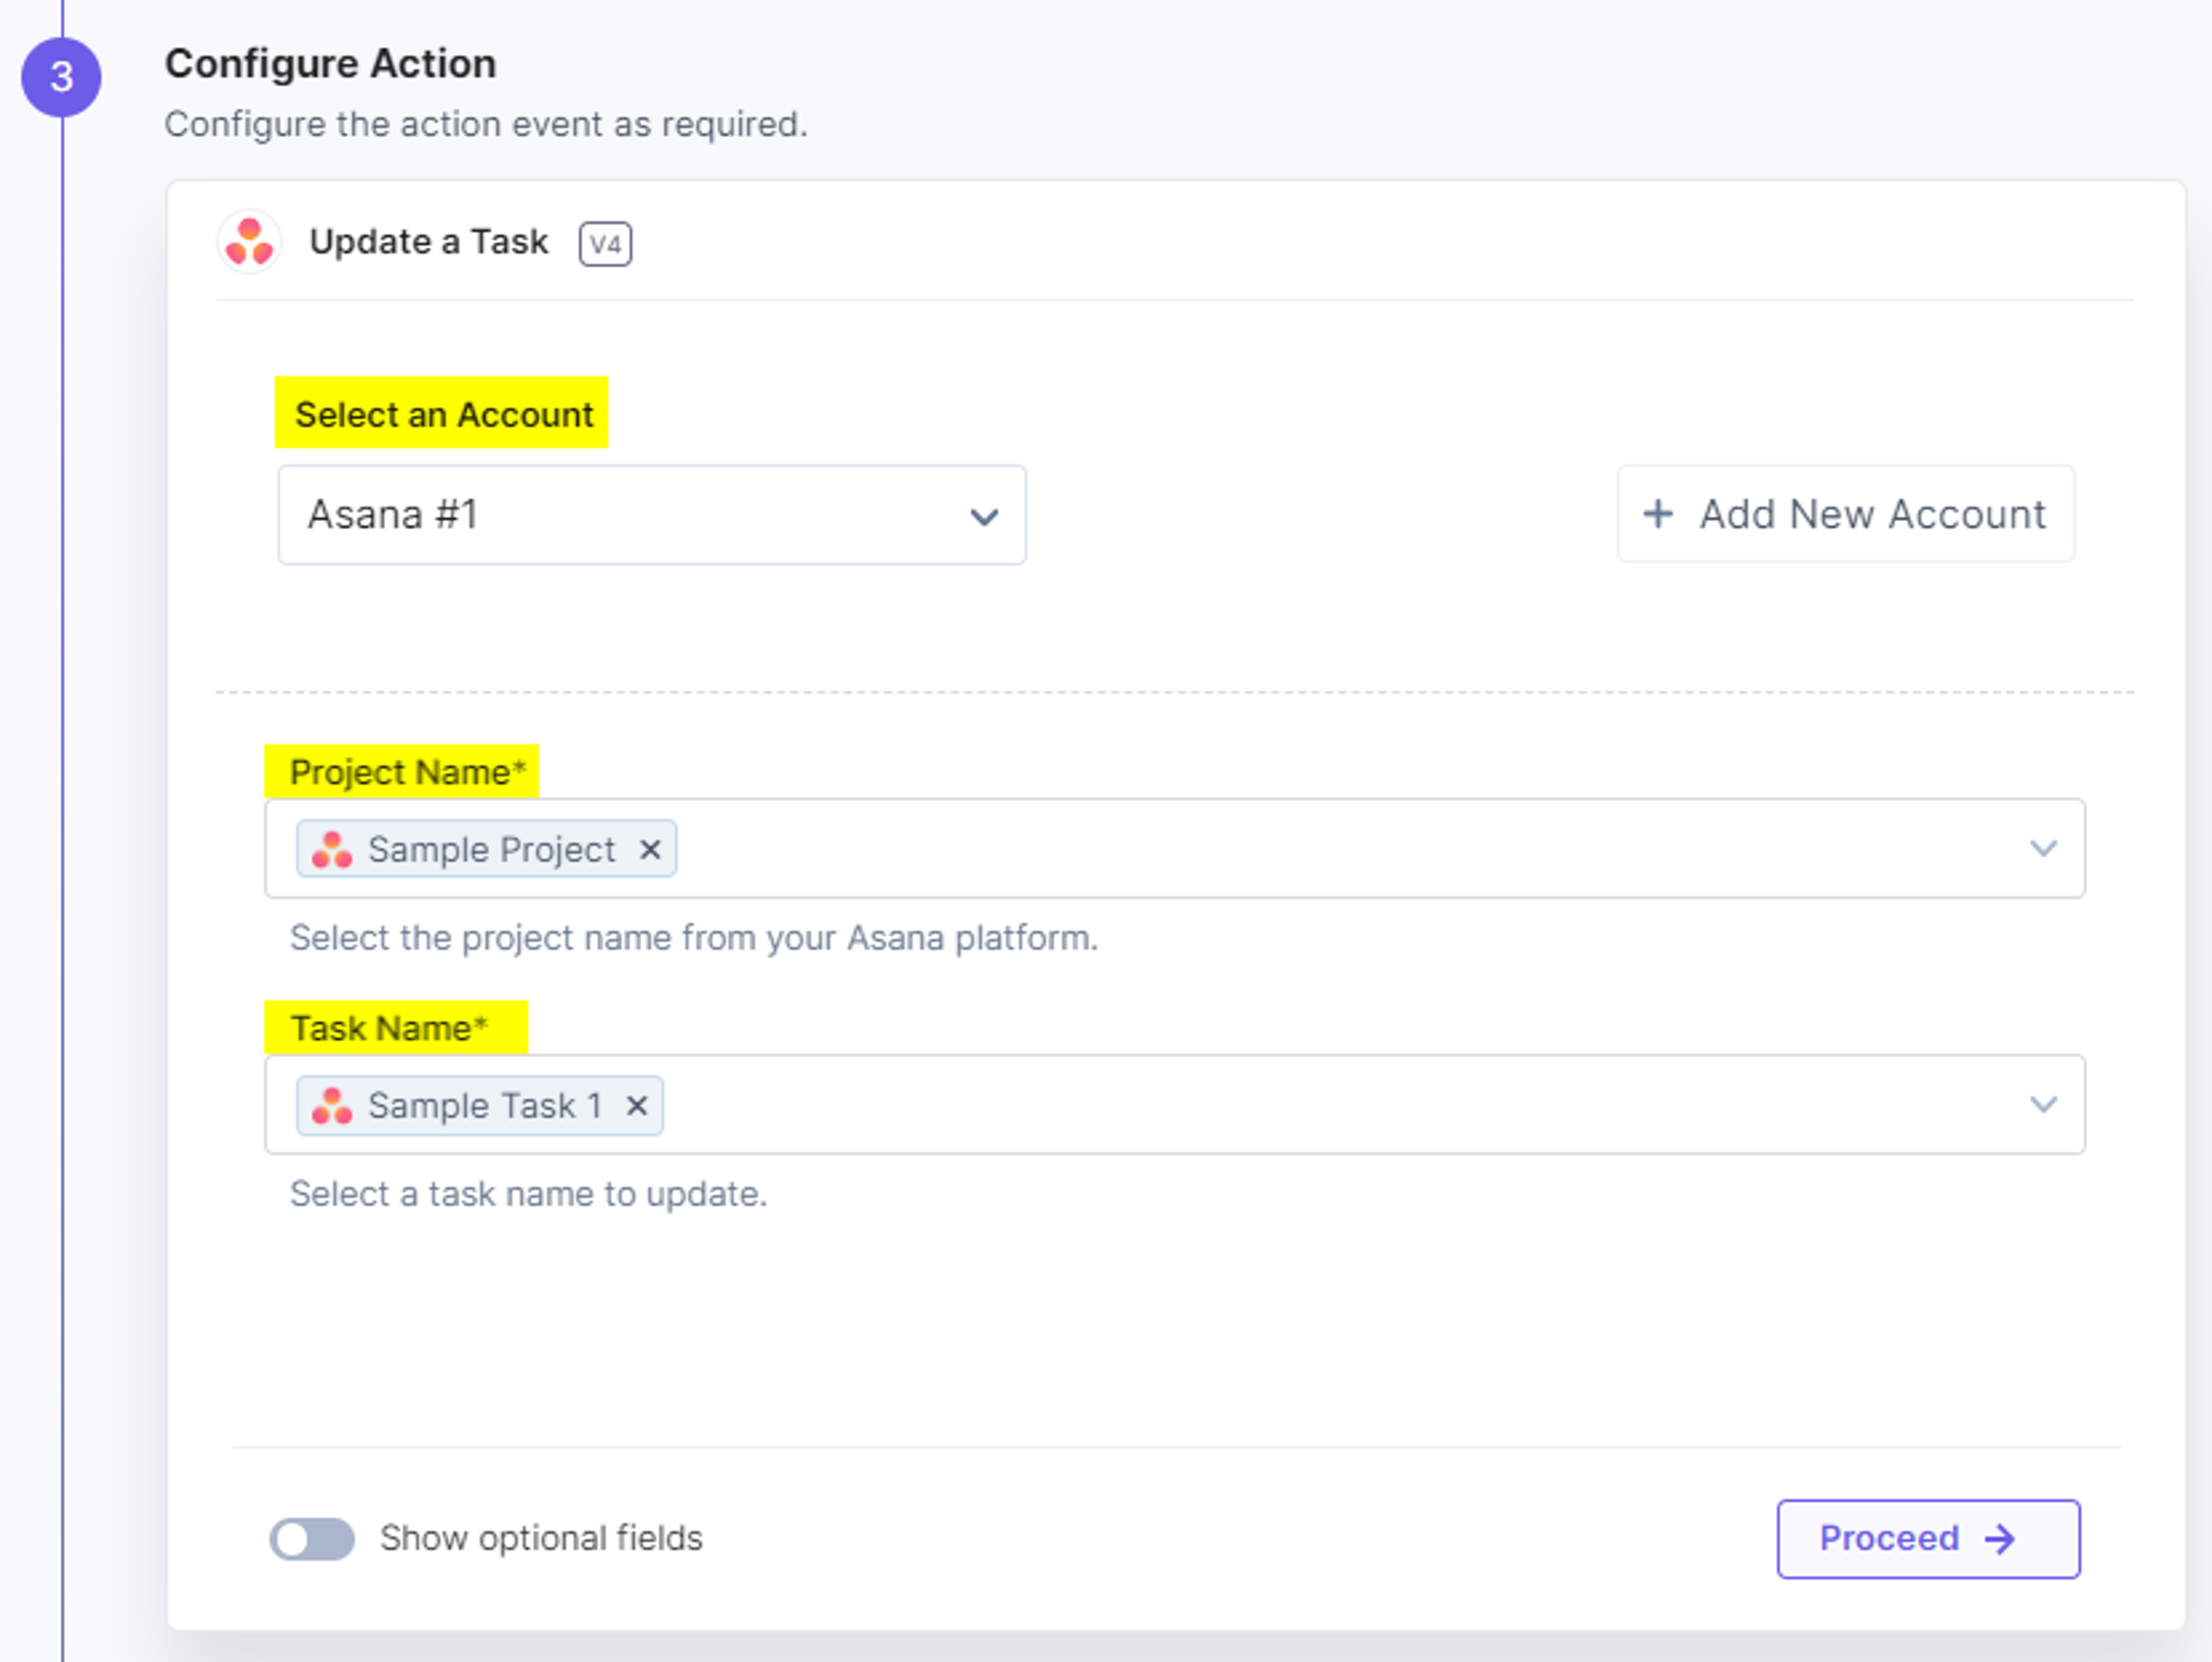Image resolution: width=2212 pixels, height=1662 pixels.
Task: Click the Sample Project chip text
Action: pyautogui.click(x=491, y=849)
